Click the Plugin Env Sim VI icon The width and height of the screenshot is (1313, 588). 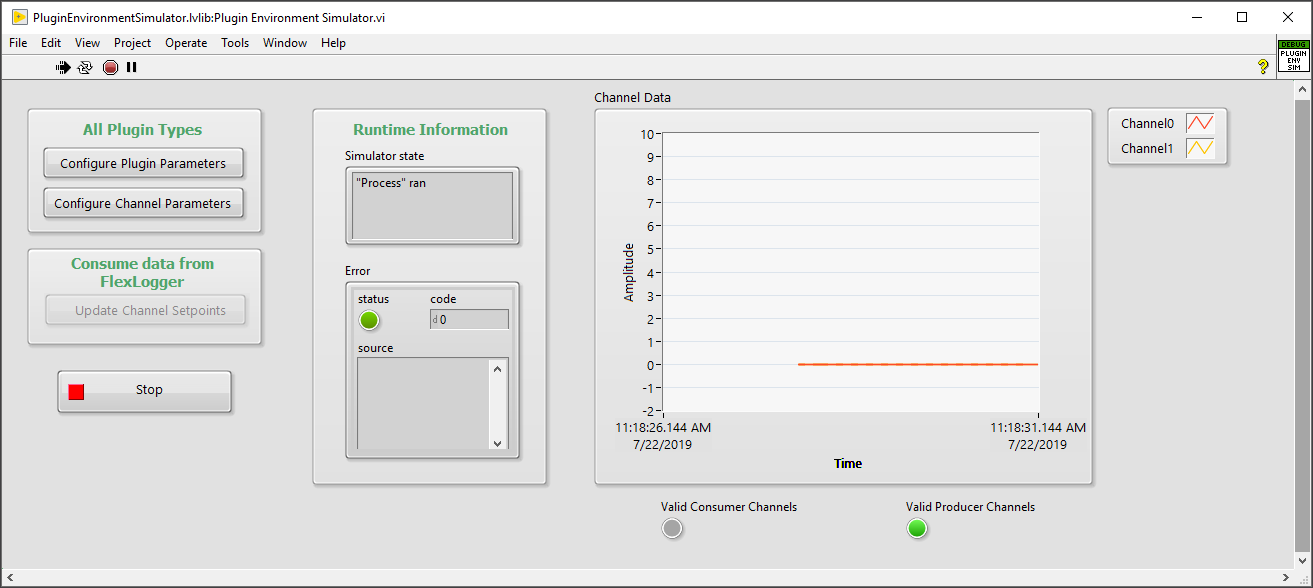coord(1293,56)
